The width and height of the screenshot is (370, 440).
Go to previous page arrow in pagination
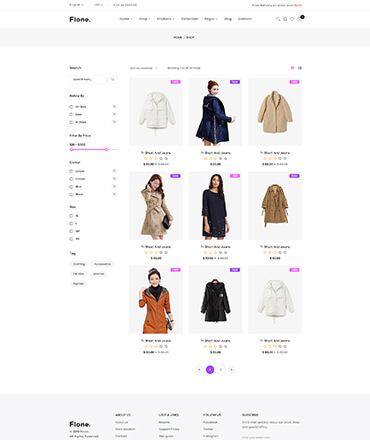point(199,369)
